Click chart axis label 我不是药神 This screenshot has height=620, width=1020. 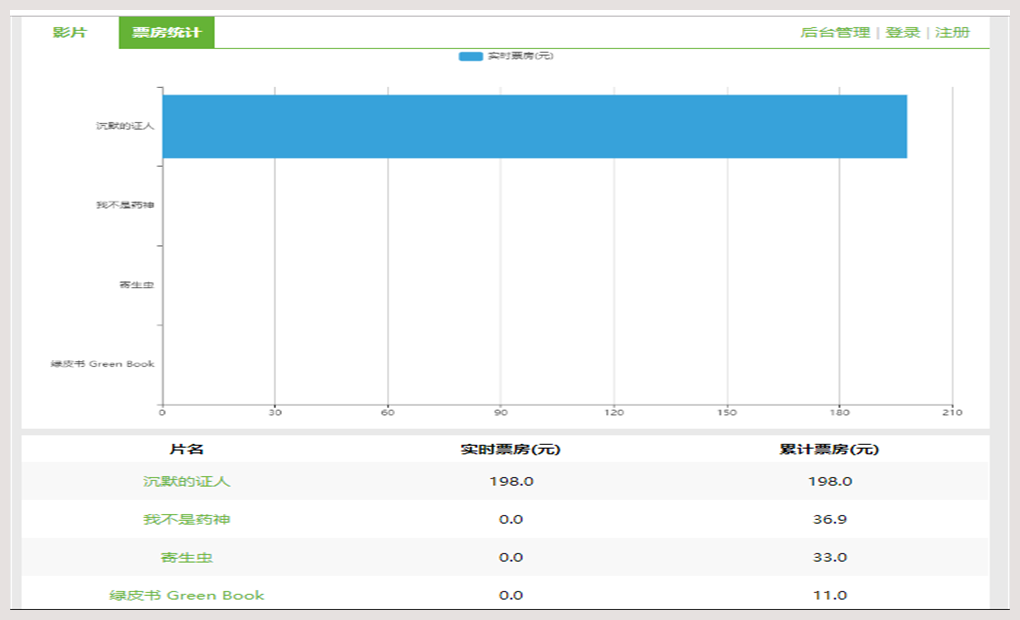tap(125, 205)
